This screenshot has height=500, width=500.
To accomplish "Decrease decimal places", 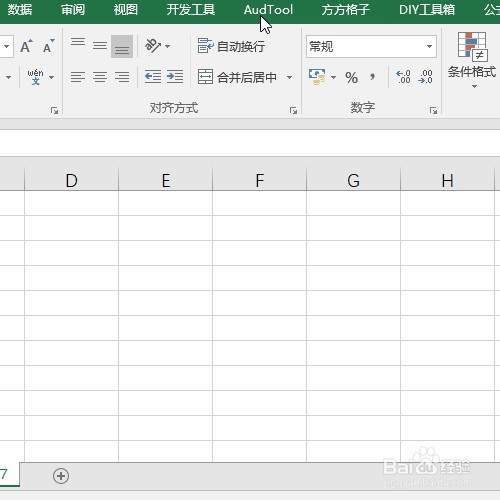I will coord(425,77).
